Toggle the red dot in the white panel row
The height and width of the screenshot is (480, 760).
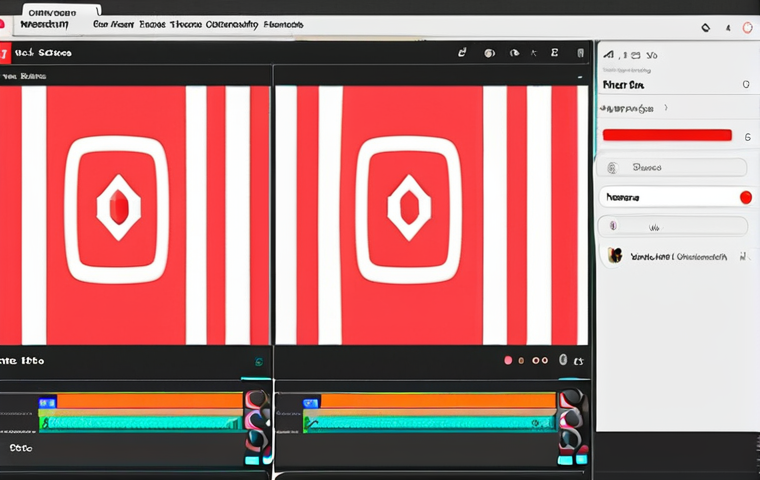pos(745,197)
